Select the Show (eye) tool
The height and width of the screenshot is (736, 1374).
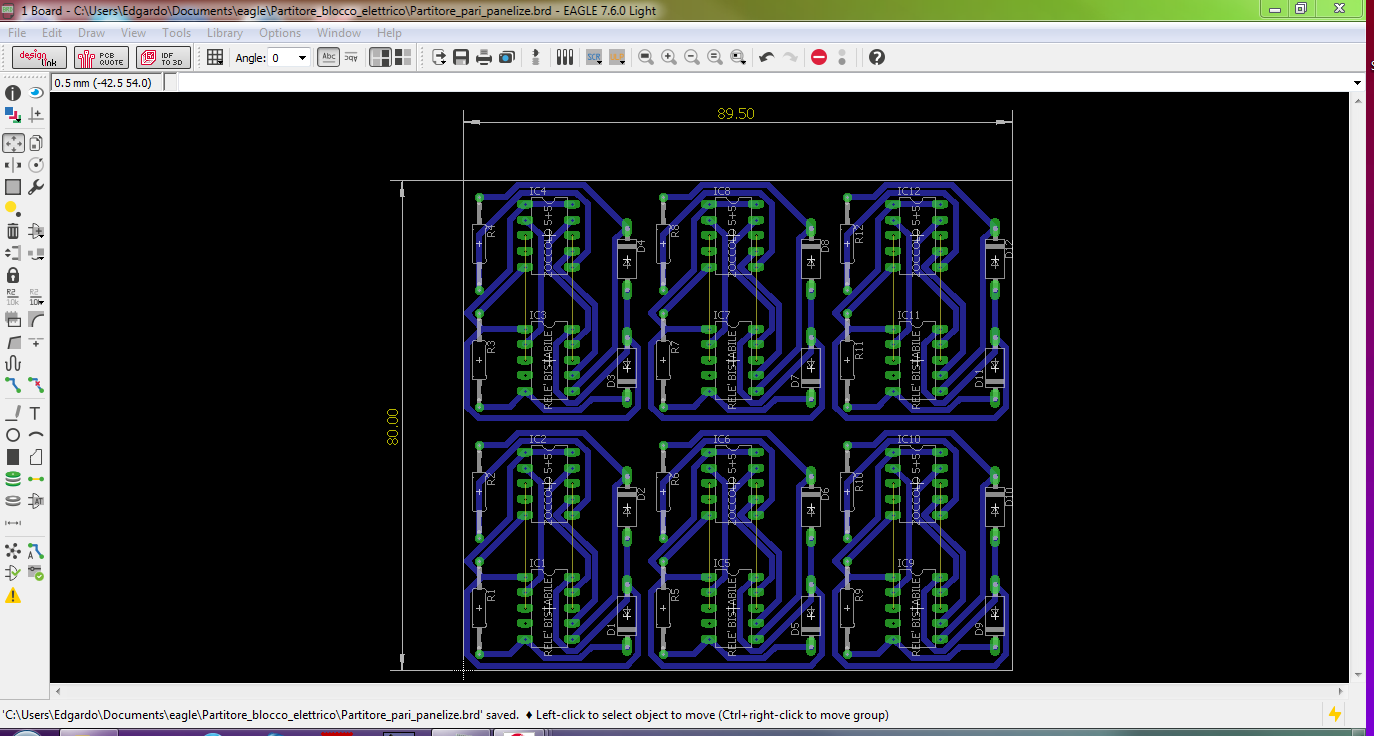coord(36,93)
